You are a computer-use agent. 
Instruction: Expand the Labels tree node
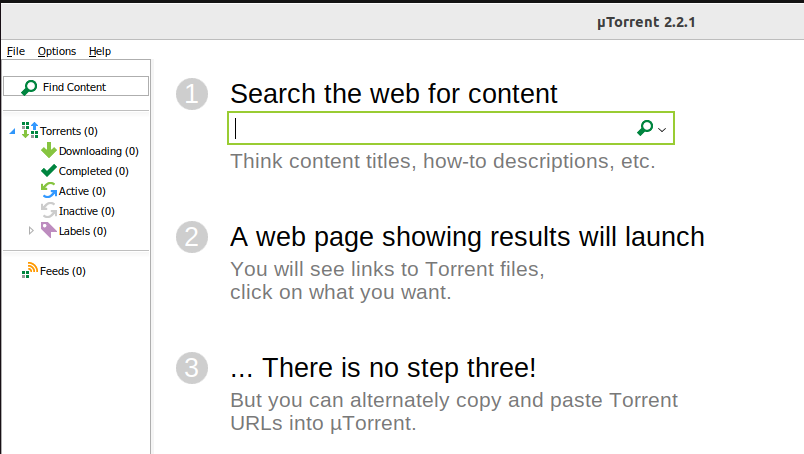pyautogui.click(x=31, y=231)
